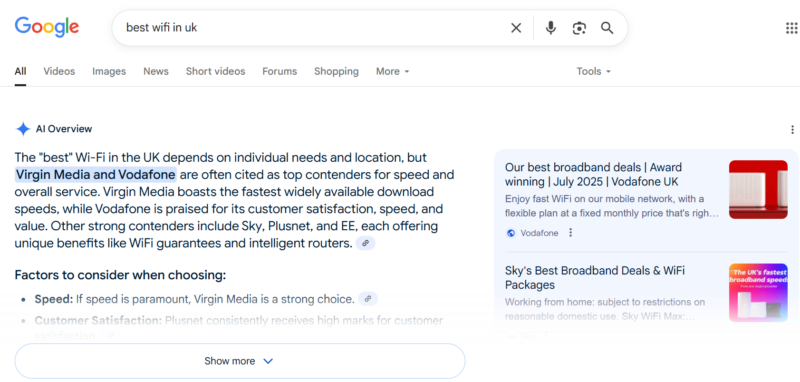Screen dimensions: 800x382
Task: Click the Vodafone source name label
Action: pos(539,233)
